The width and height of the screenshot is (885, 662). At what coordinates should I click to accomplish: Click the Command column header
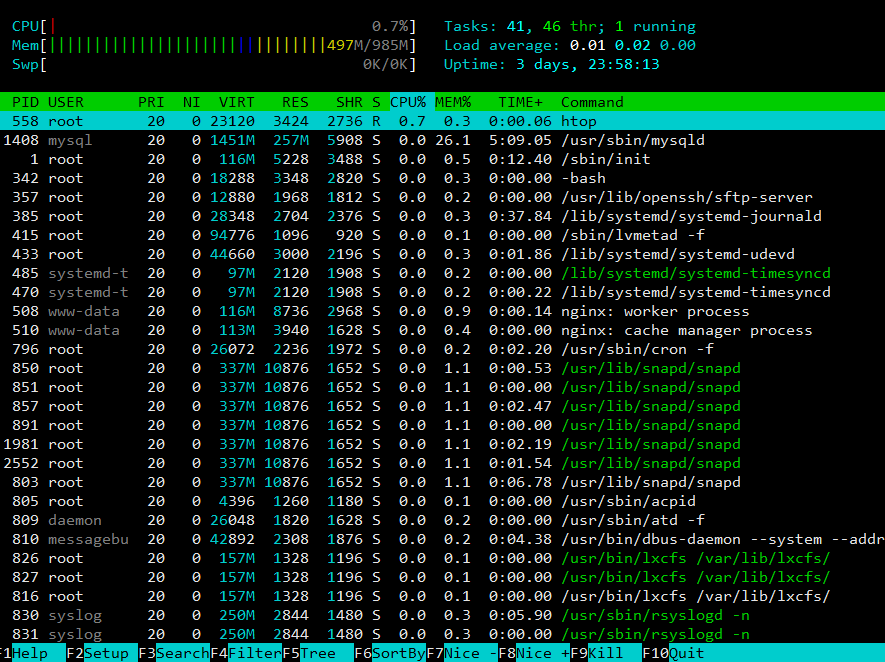click(x=592, y=102)
